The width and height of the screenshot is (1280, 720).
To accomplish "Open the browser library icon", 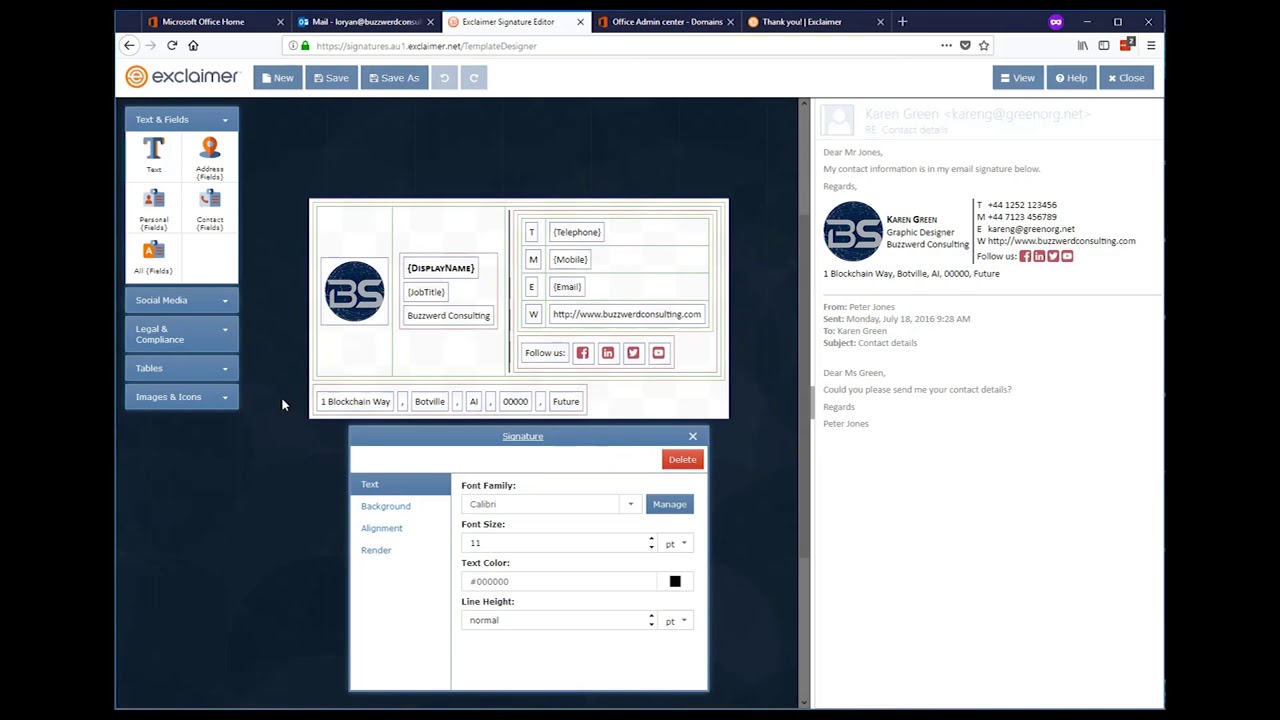I will coord(1082,45).
